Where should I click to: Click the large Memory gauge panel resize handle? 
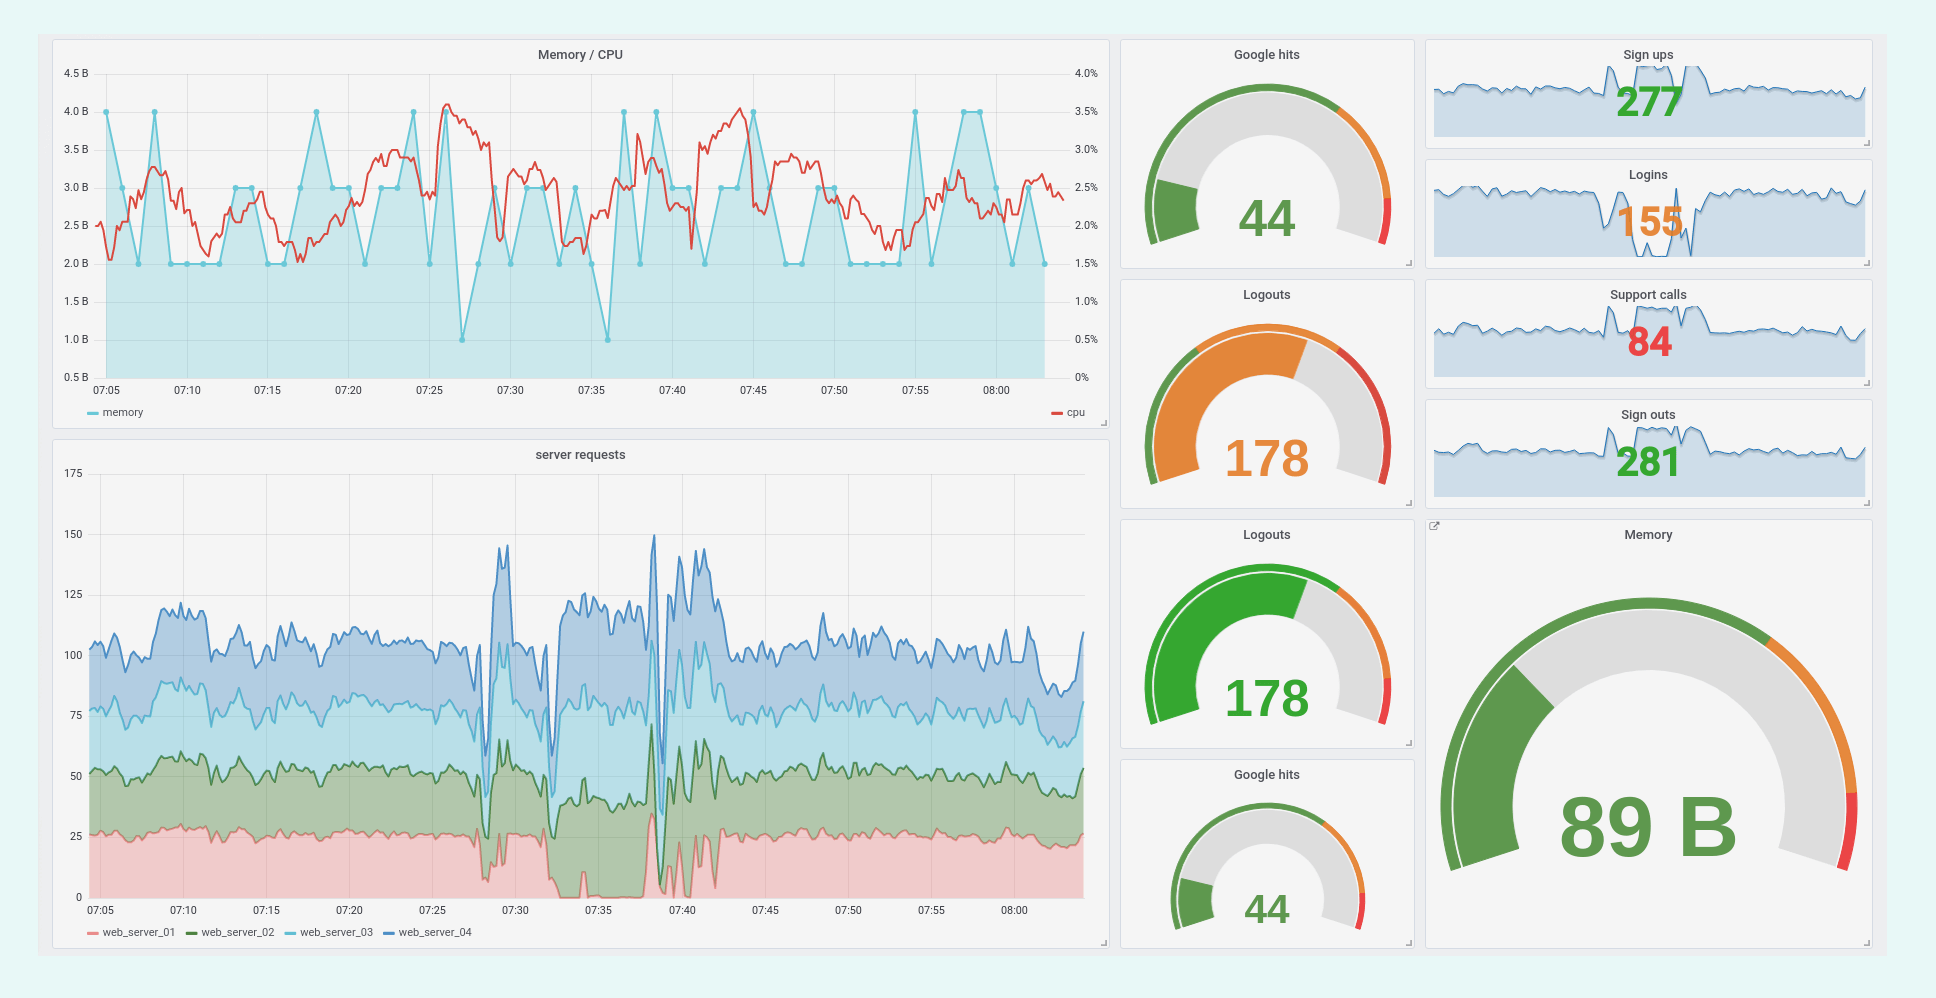[1867, 943]
